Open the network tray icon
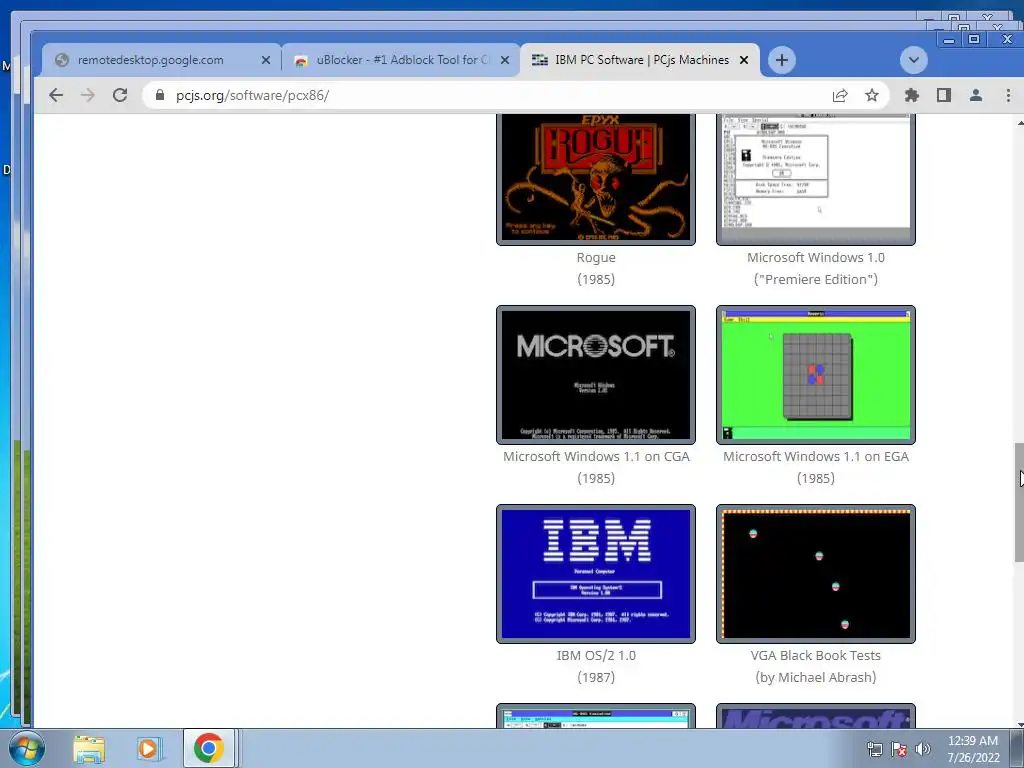Image resolution: width=1024 pixels, height=768 pixels. click(x=874, y=749)
